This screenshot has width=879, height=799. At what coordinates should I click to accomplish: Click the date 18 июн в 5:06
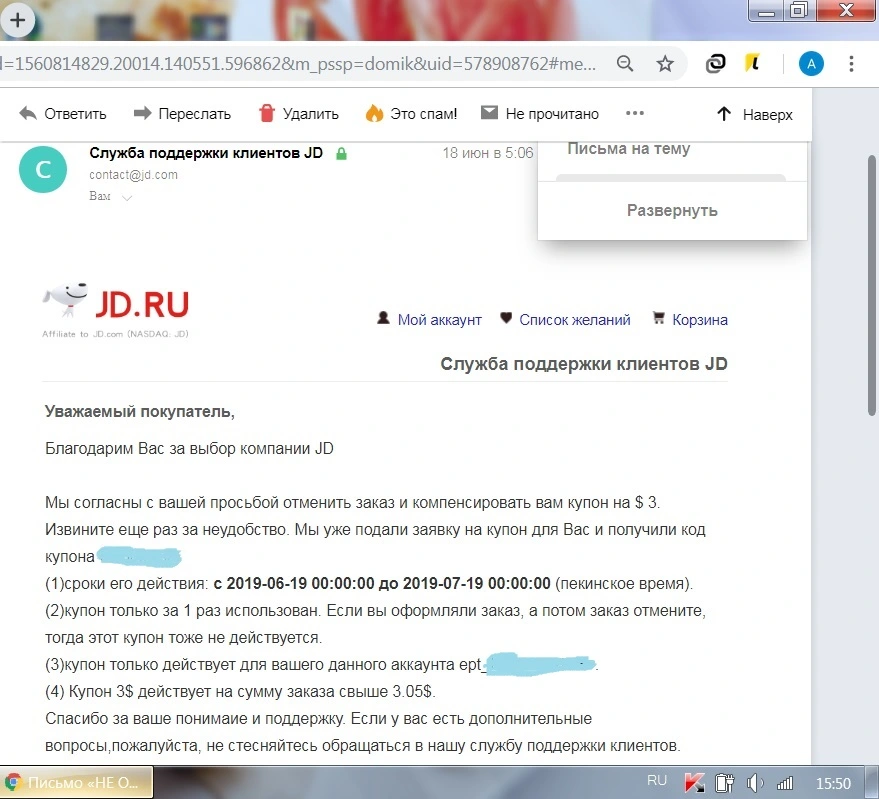point(488,153)
